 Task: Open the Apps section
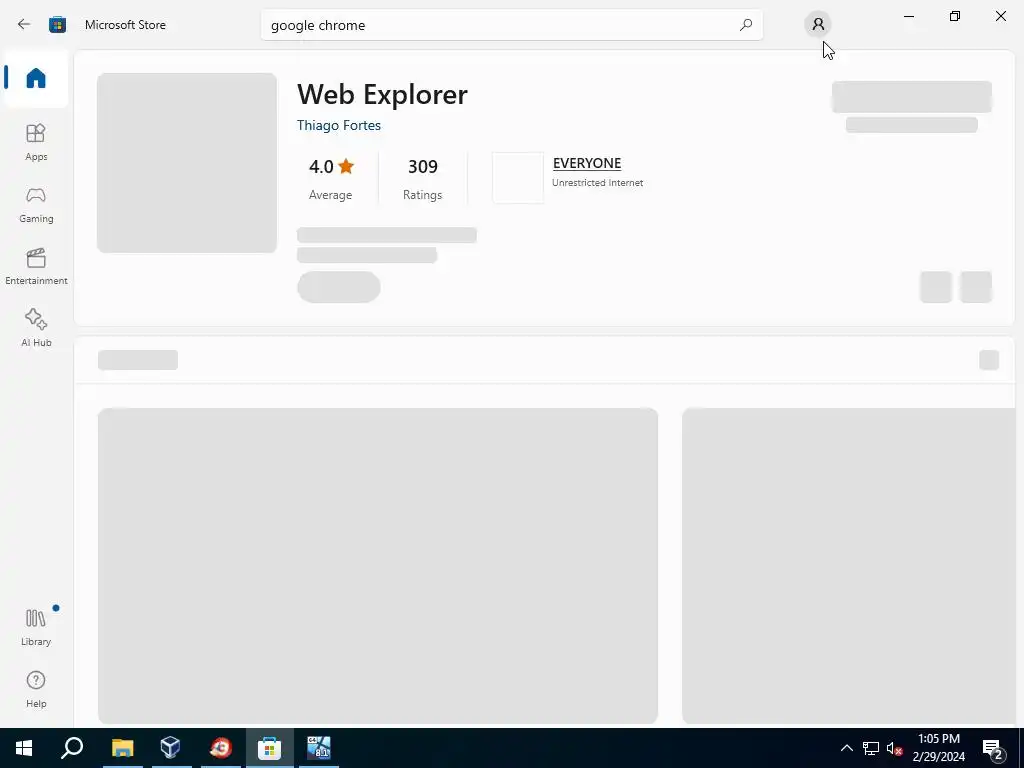pos(36,142)
